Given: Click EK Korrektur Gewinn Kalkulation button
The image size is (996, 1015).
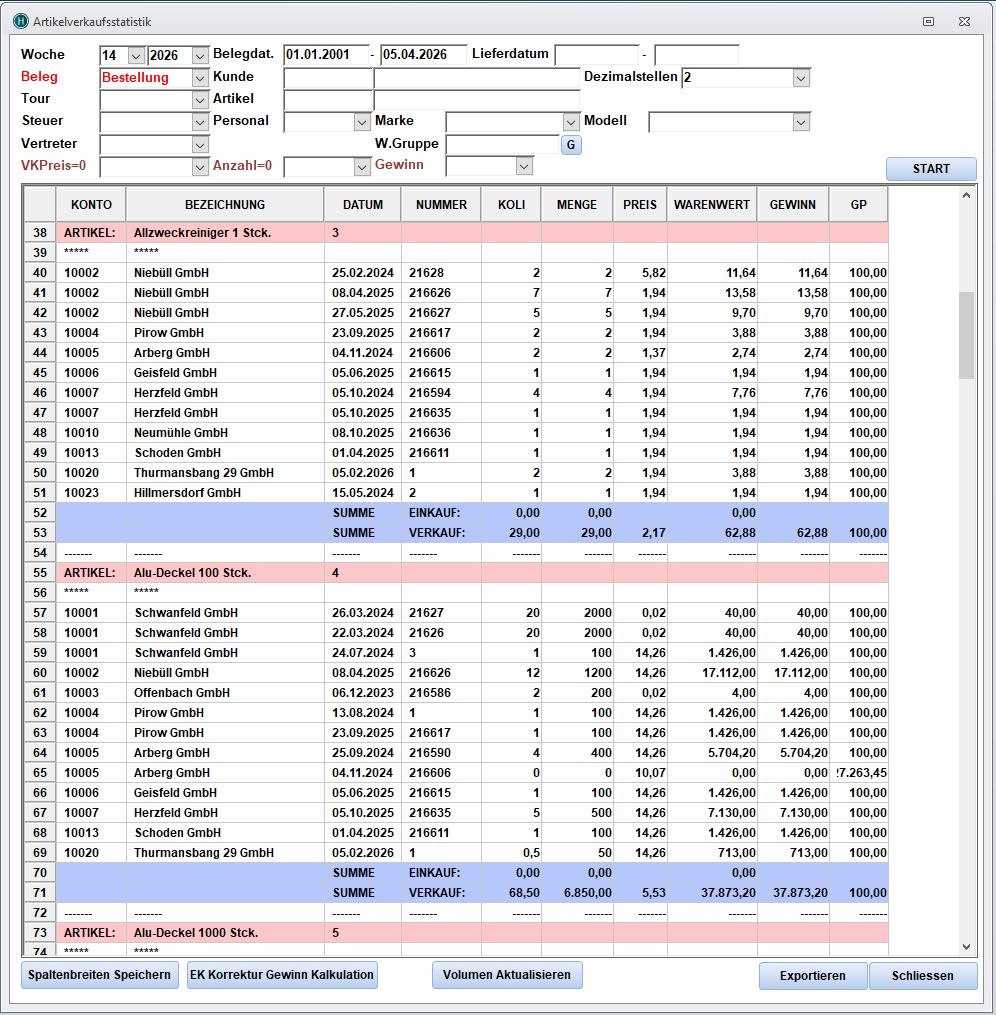Looking at the screenshot, I should pos(282,975).
